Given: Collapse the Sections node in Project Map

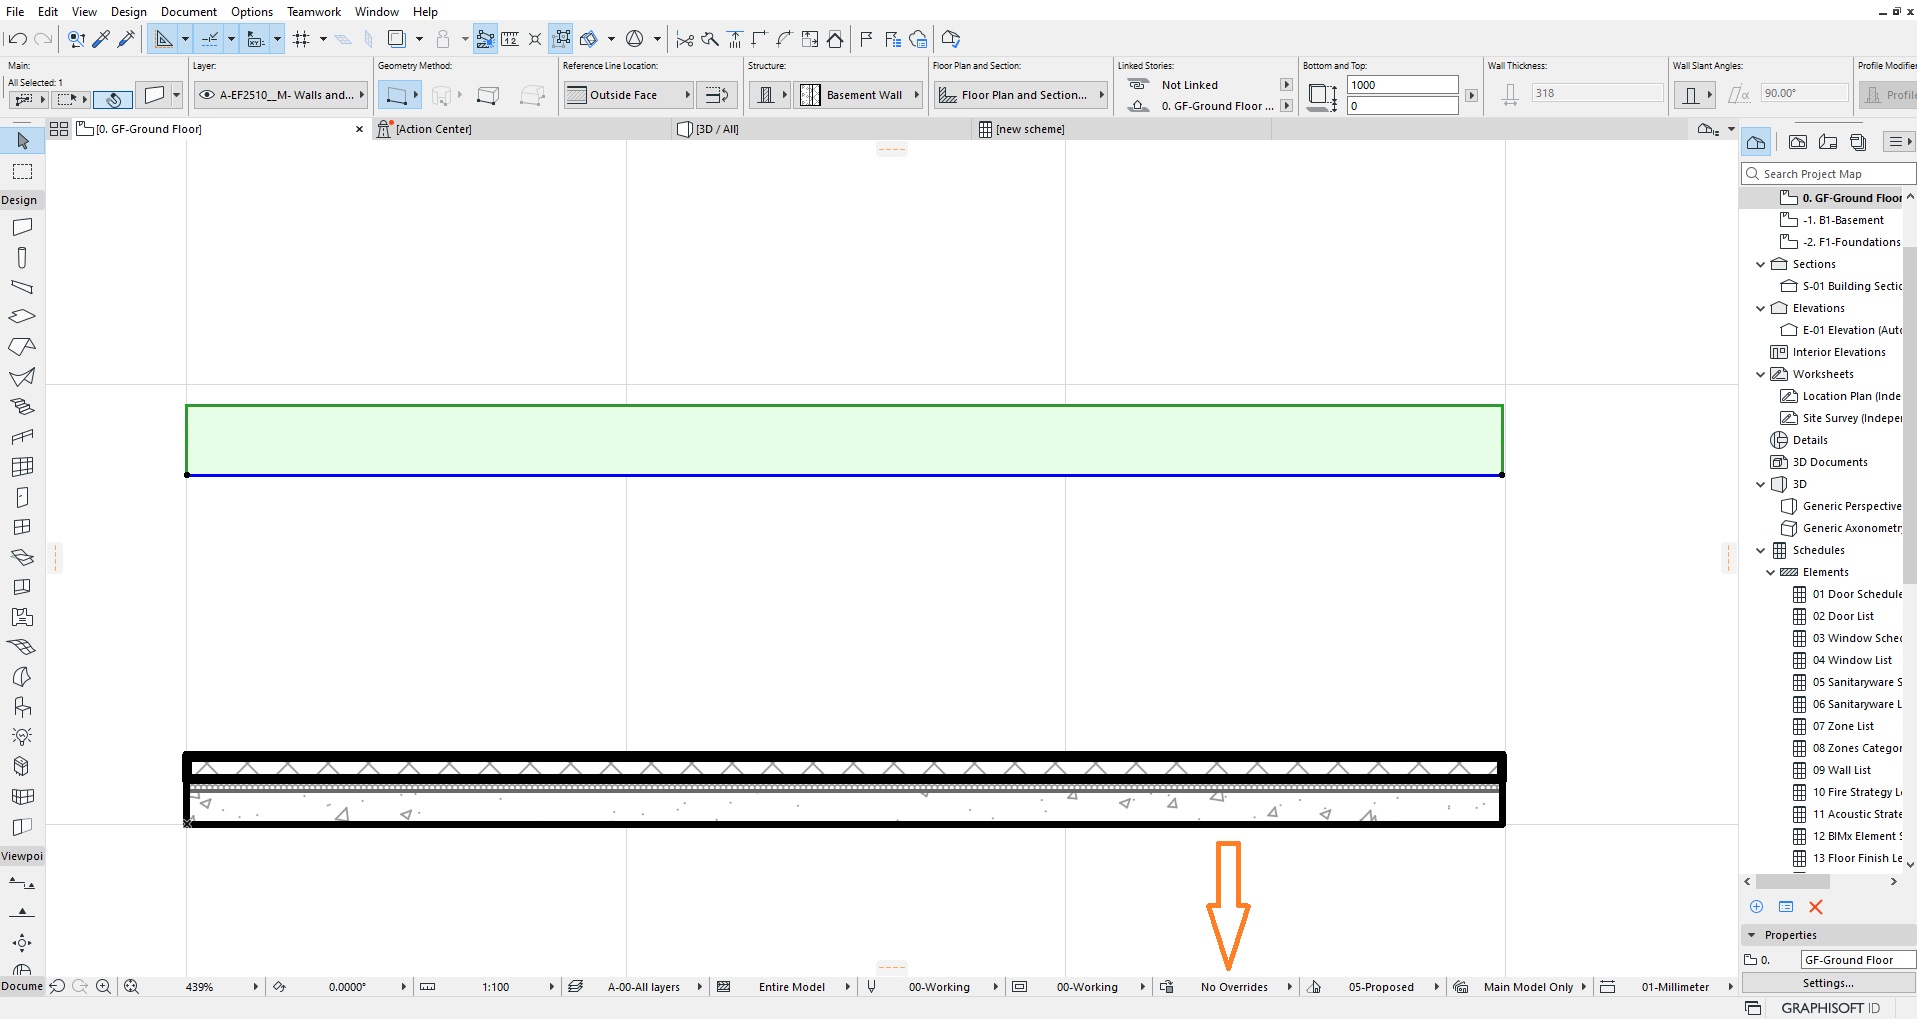Looking at the screenshot, I should coord(1761,264).
